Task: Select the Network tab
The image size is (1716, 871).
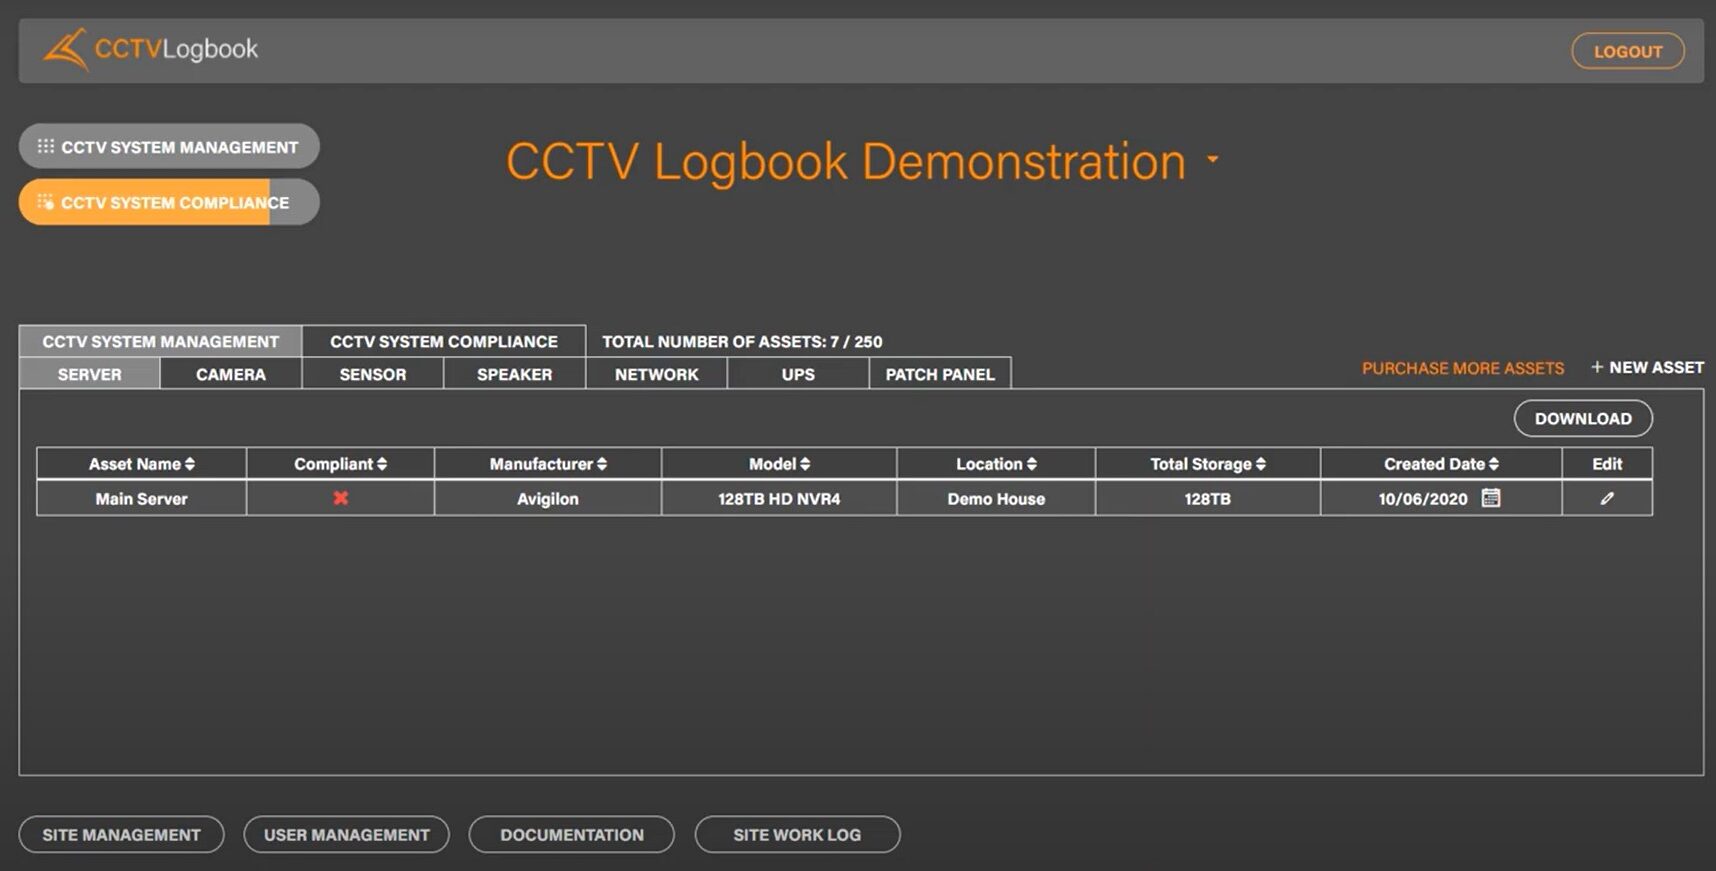Action: pyautogui.click(x=657, y=374)
